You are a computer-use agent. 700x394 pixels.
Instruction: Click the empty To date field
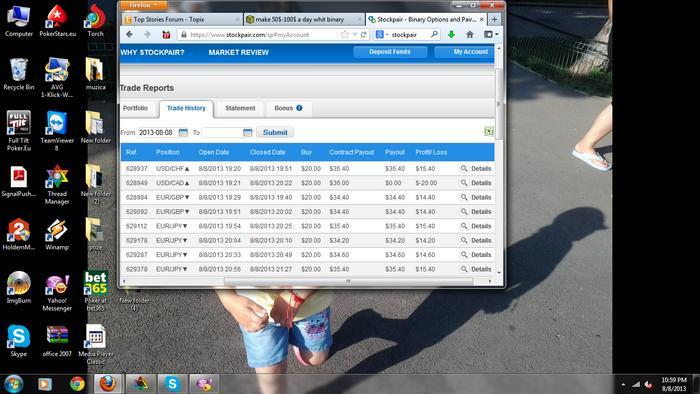(x=222, y=133)
